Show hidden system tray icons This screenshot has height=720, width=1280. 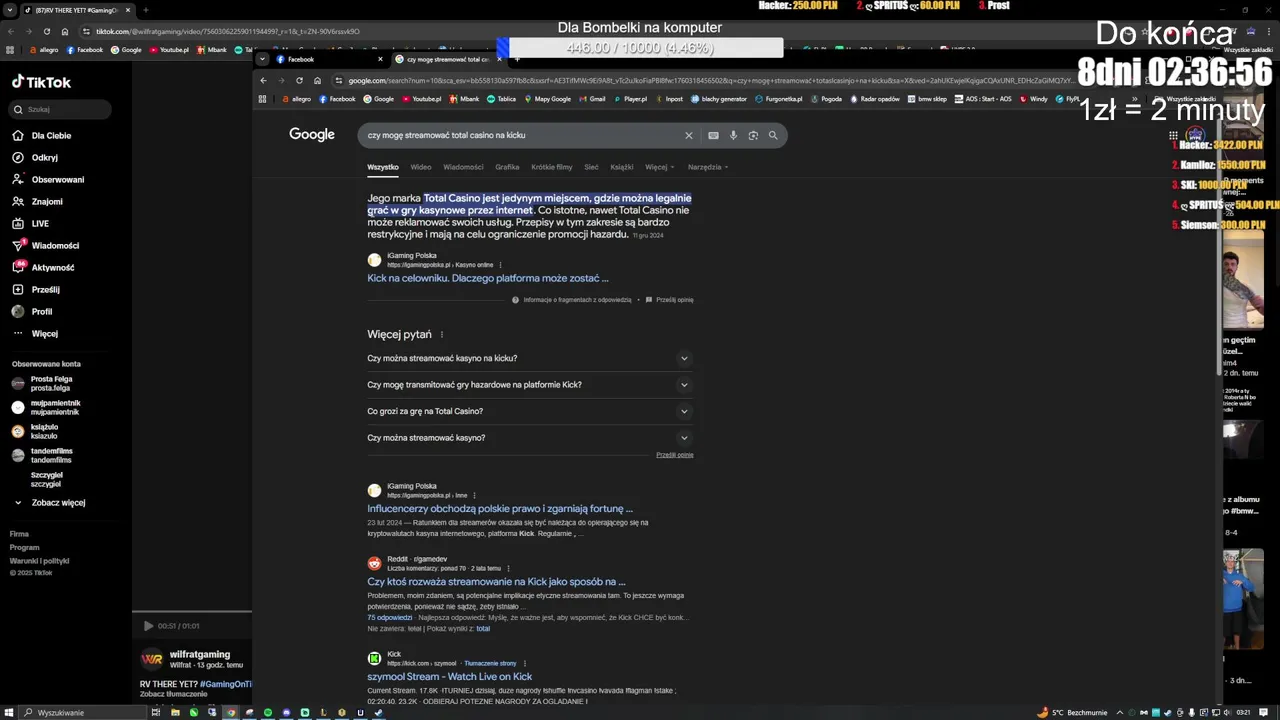click(x=1120, y=712)
